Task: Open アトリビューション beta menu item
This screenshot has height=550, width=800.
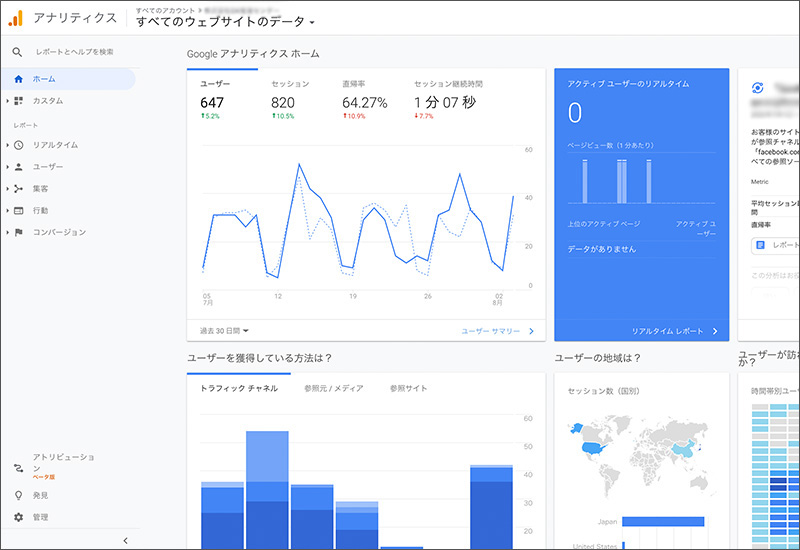Action: (63, 466)
